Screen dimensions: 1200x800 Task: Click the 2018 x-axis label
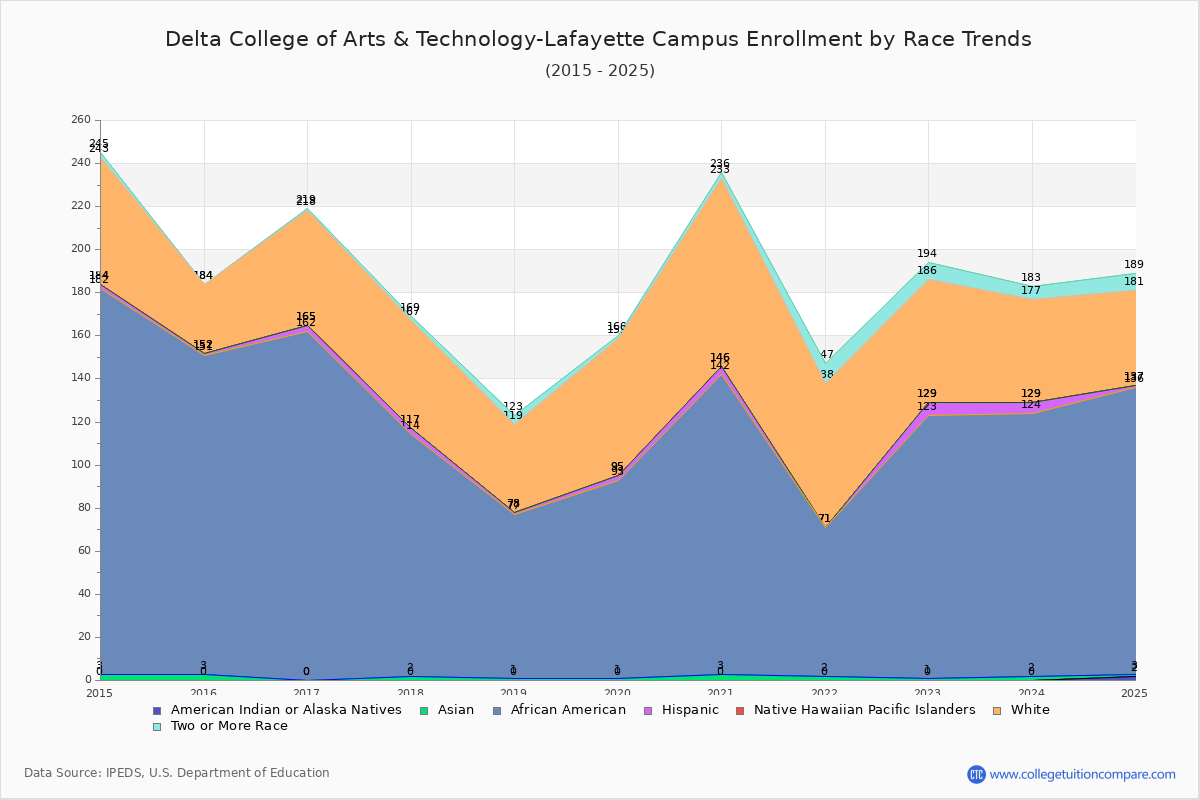411,693
